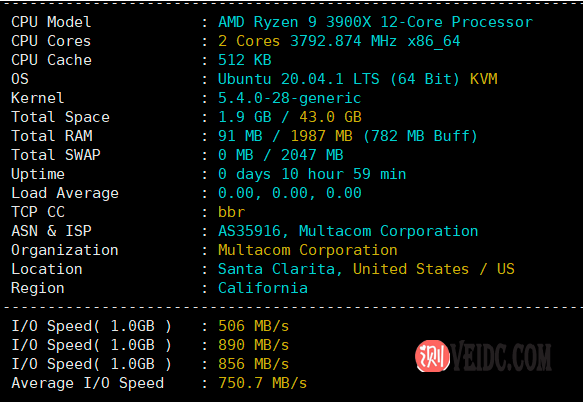Click 'I/O Speed( 1.0GB )' label beside 856 MB/s
The width and height of the screenshot is (583, 402).
click(91, 364)
